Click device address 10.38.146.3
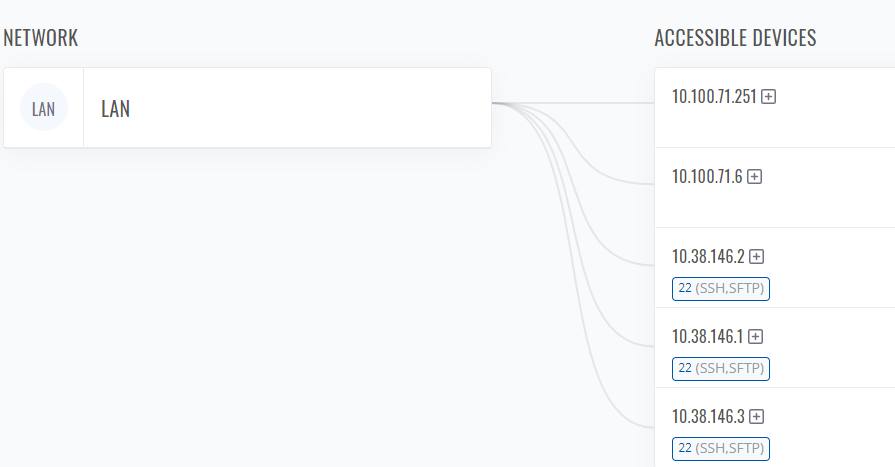Screen dimensions: 895x467 pyautogui.click(x=708, y=416)
